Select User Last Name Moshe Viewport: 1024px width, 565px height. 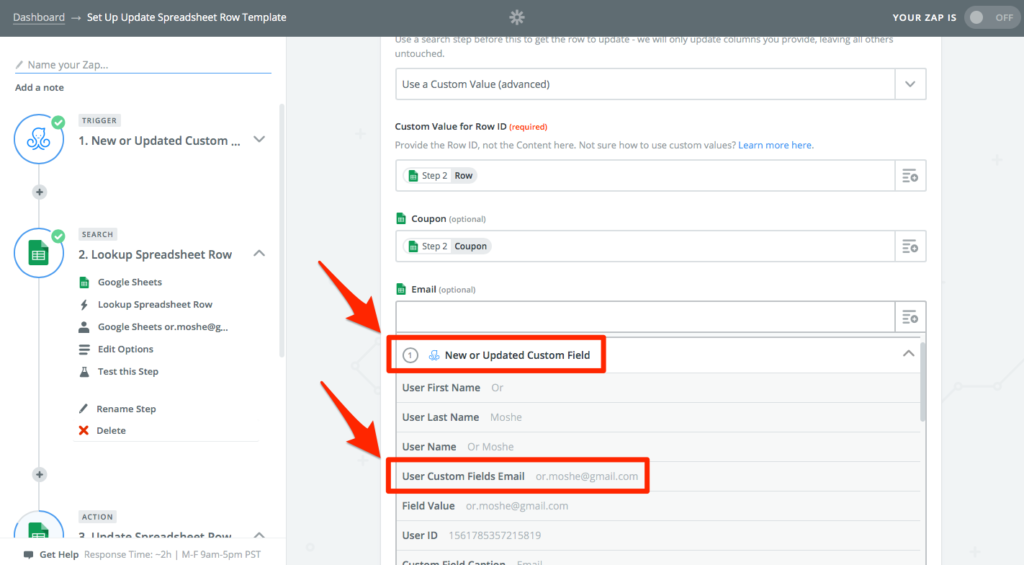[658, 417]
